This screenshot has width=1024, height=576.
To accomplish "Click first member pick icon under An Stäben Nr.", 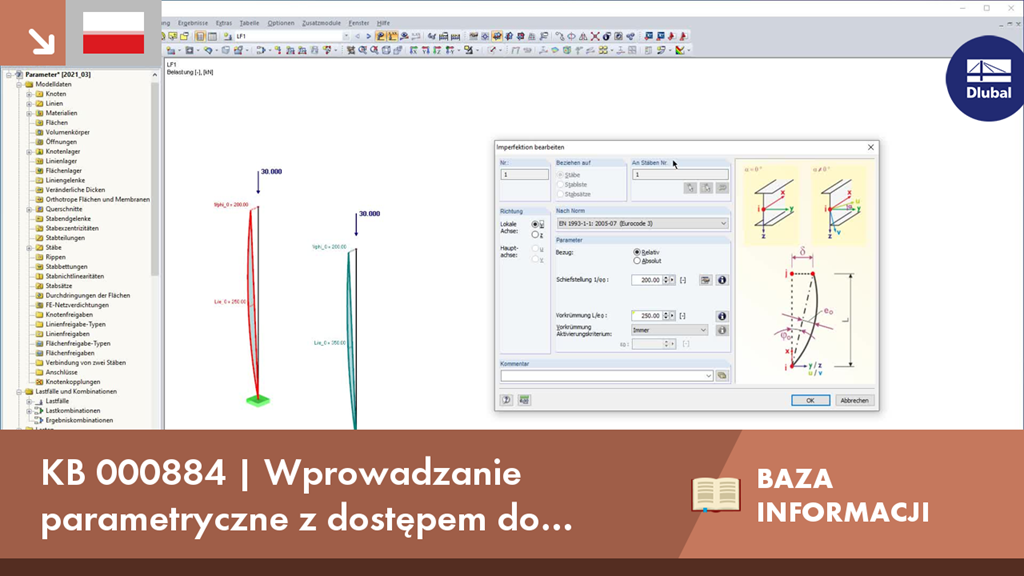I will point(690,188).
